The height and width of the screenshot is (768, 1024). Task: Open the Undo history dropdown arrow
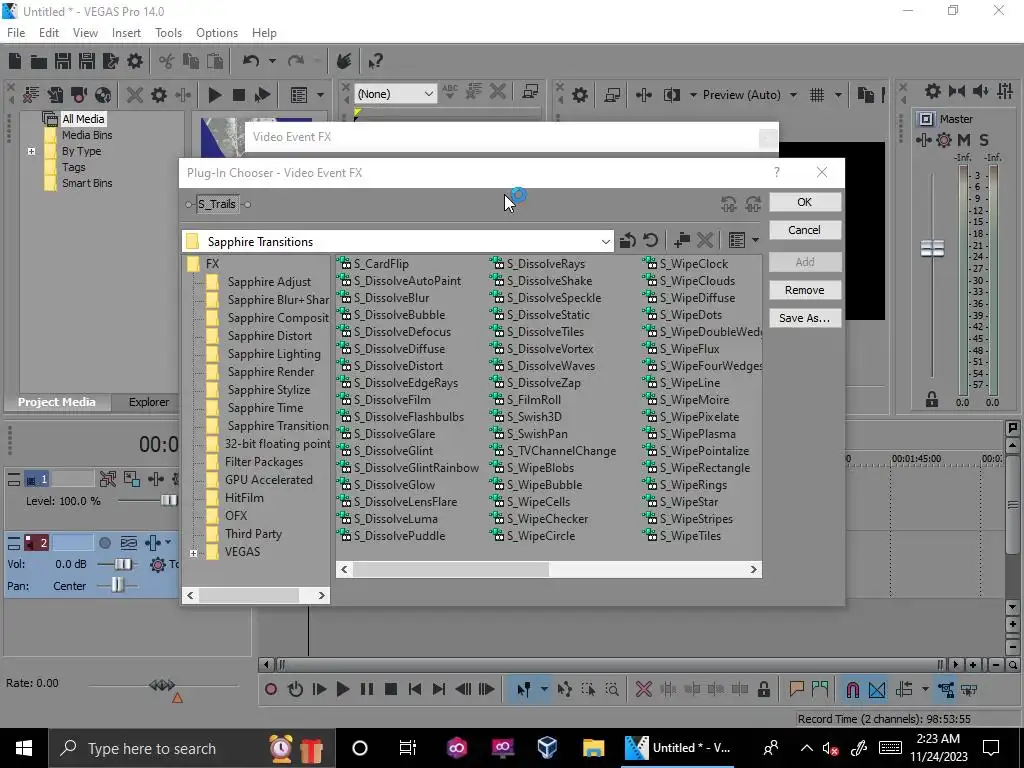tap(272, 61)
